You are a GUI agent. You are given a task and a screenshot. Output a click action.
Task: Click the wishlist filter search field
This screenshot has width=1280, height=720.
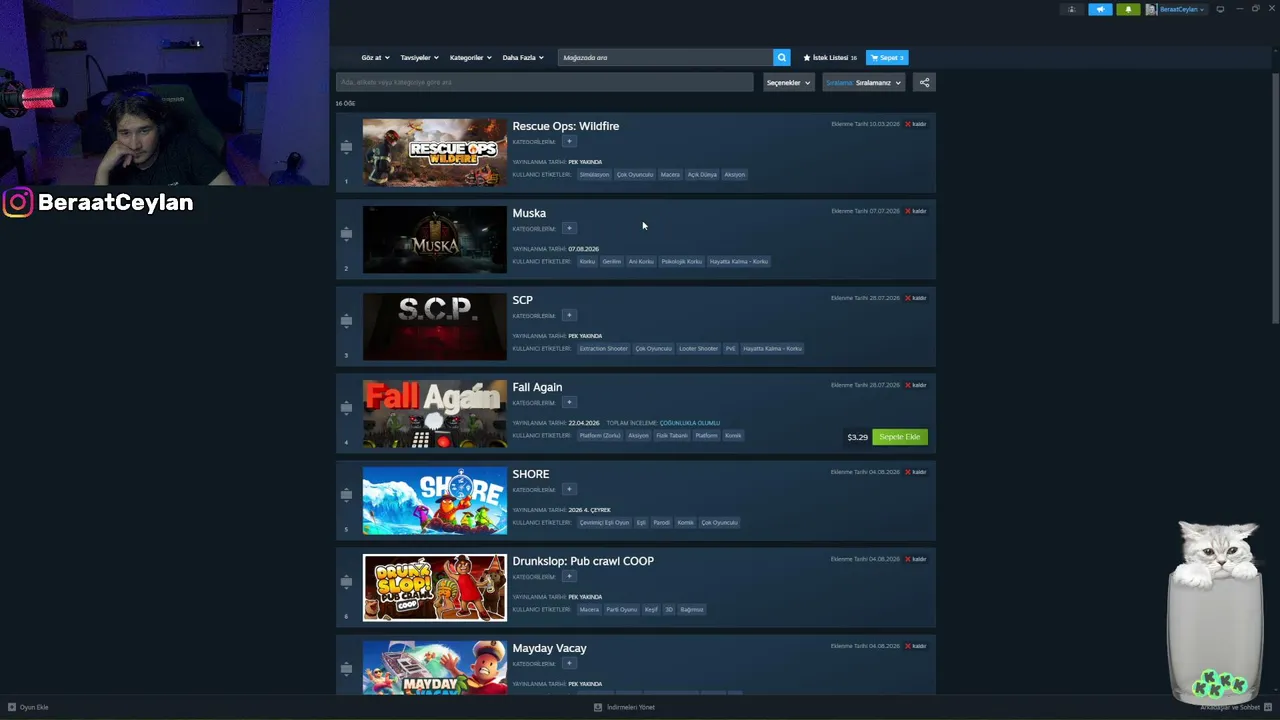pos(545,82)
